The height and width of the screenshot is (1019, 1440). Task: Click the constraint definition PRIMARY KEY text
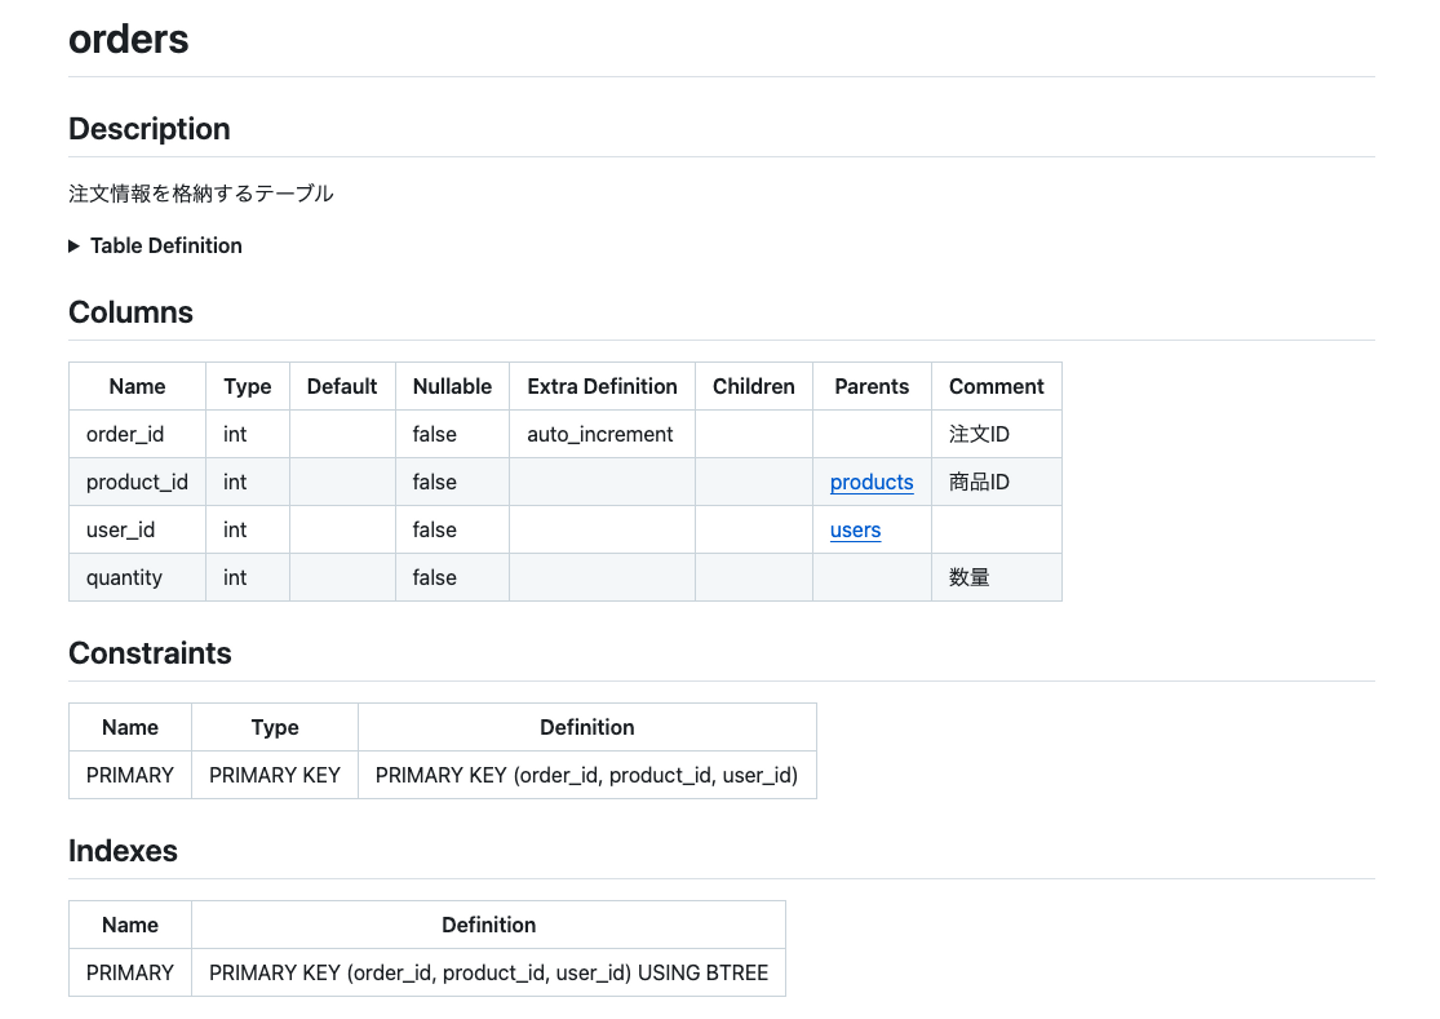tap(586, 775)
